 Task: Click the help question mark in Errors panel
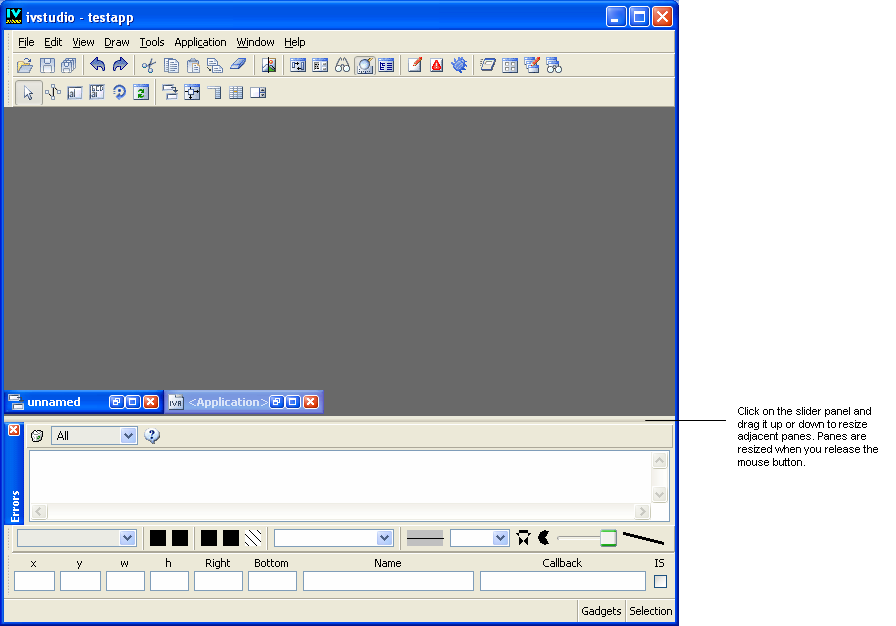(x=152, y=436)
